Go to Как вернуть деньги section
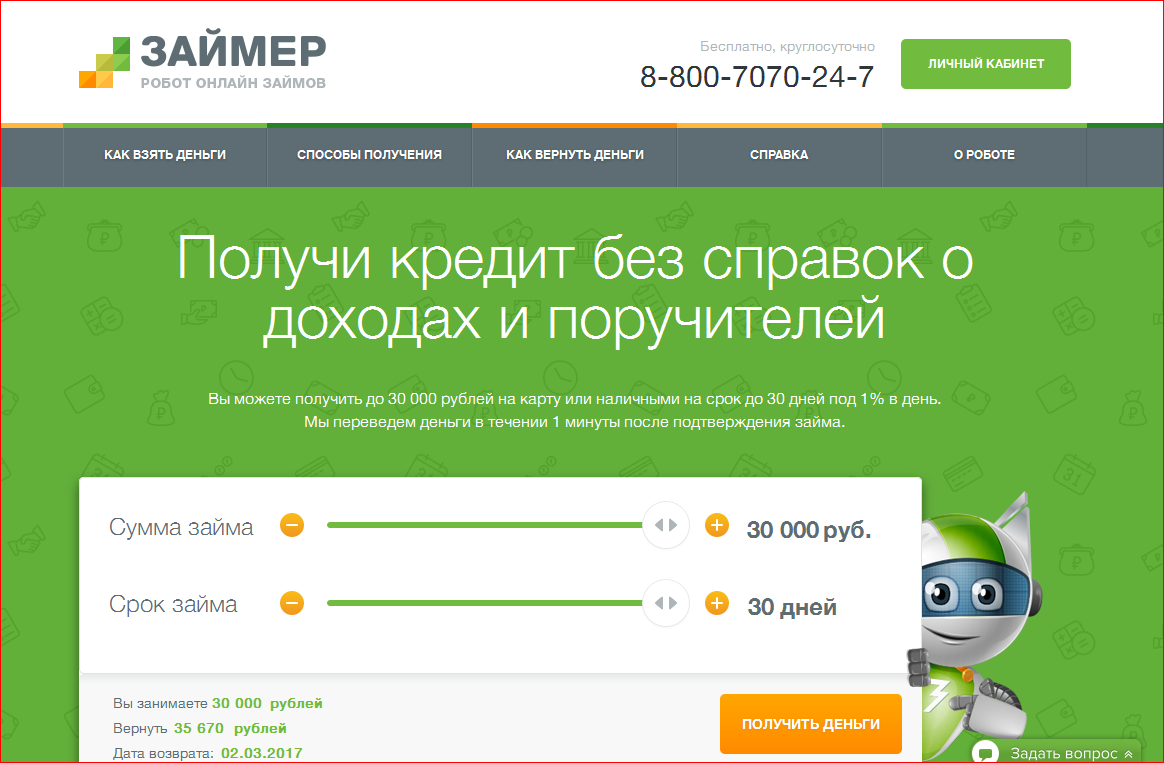Viewport: 1164px width, 763px height. [575, 155]
